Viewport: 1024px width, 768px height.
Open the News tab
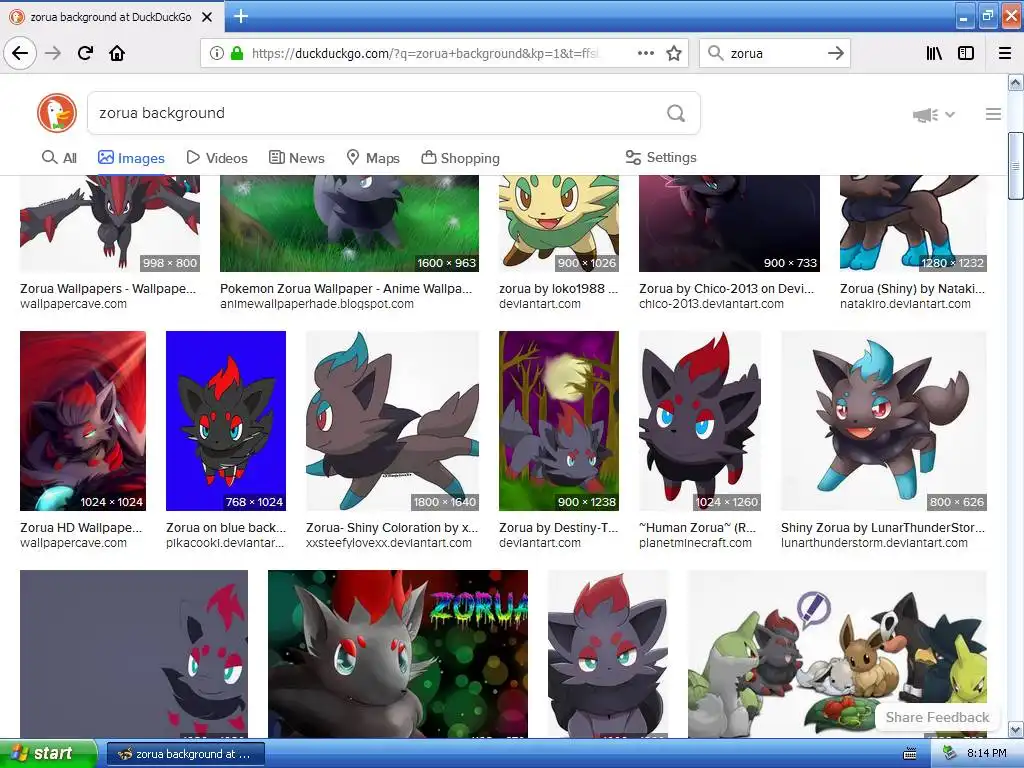296,158
